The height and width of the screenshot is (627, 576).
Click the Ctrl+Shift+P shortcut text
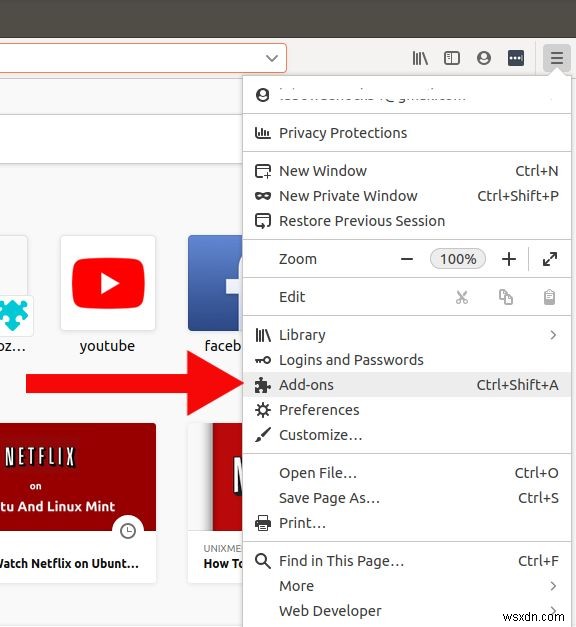[x=518, y=196]
